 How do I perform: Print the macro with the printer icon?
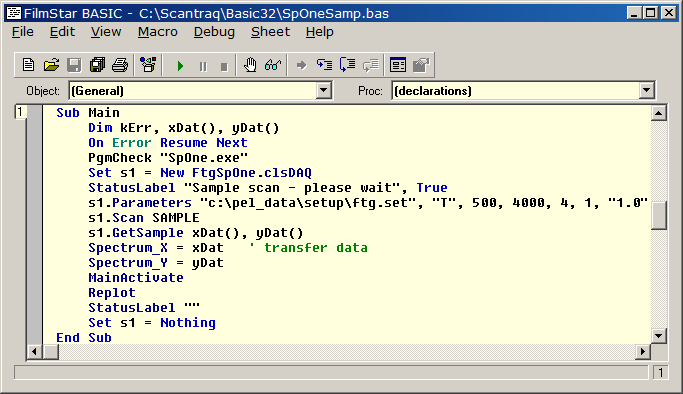[120, 65]
